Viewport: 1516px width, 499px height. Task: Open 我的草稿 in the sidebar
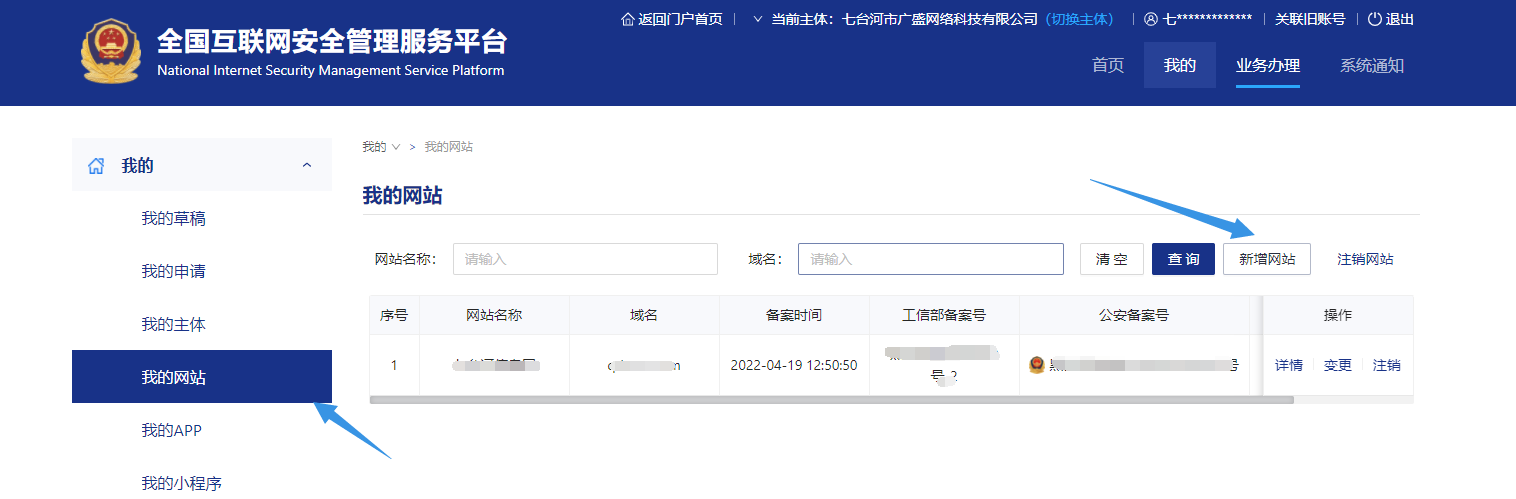tap(173, 218)
